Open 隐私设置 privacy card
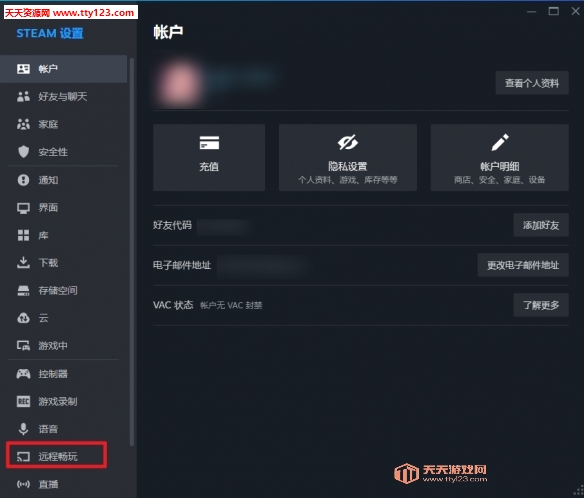Screen dimensions: 584x498 tap(347, 157)
